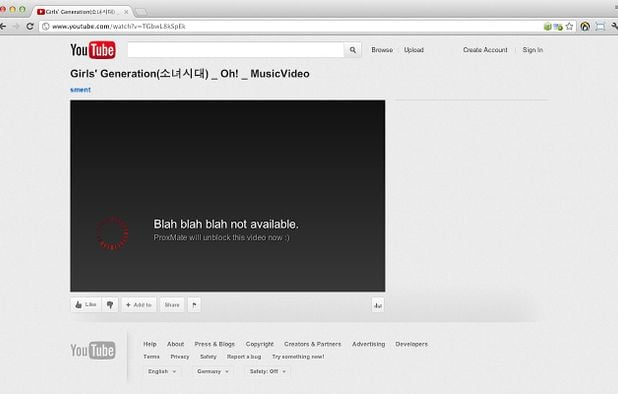Select the Girls' Generation browser tab

(x=82, y=12)
